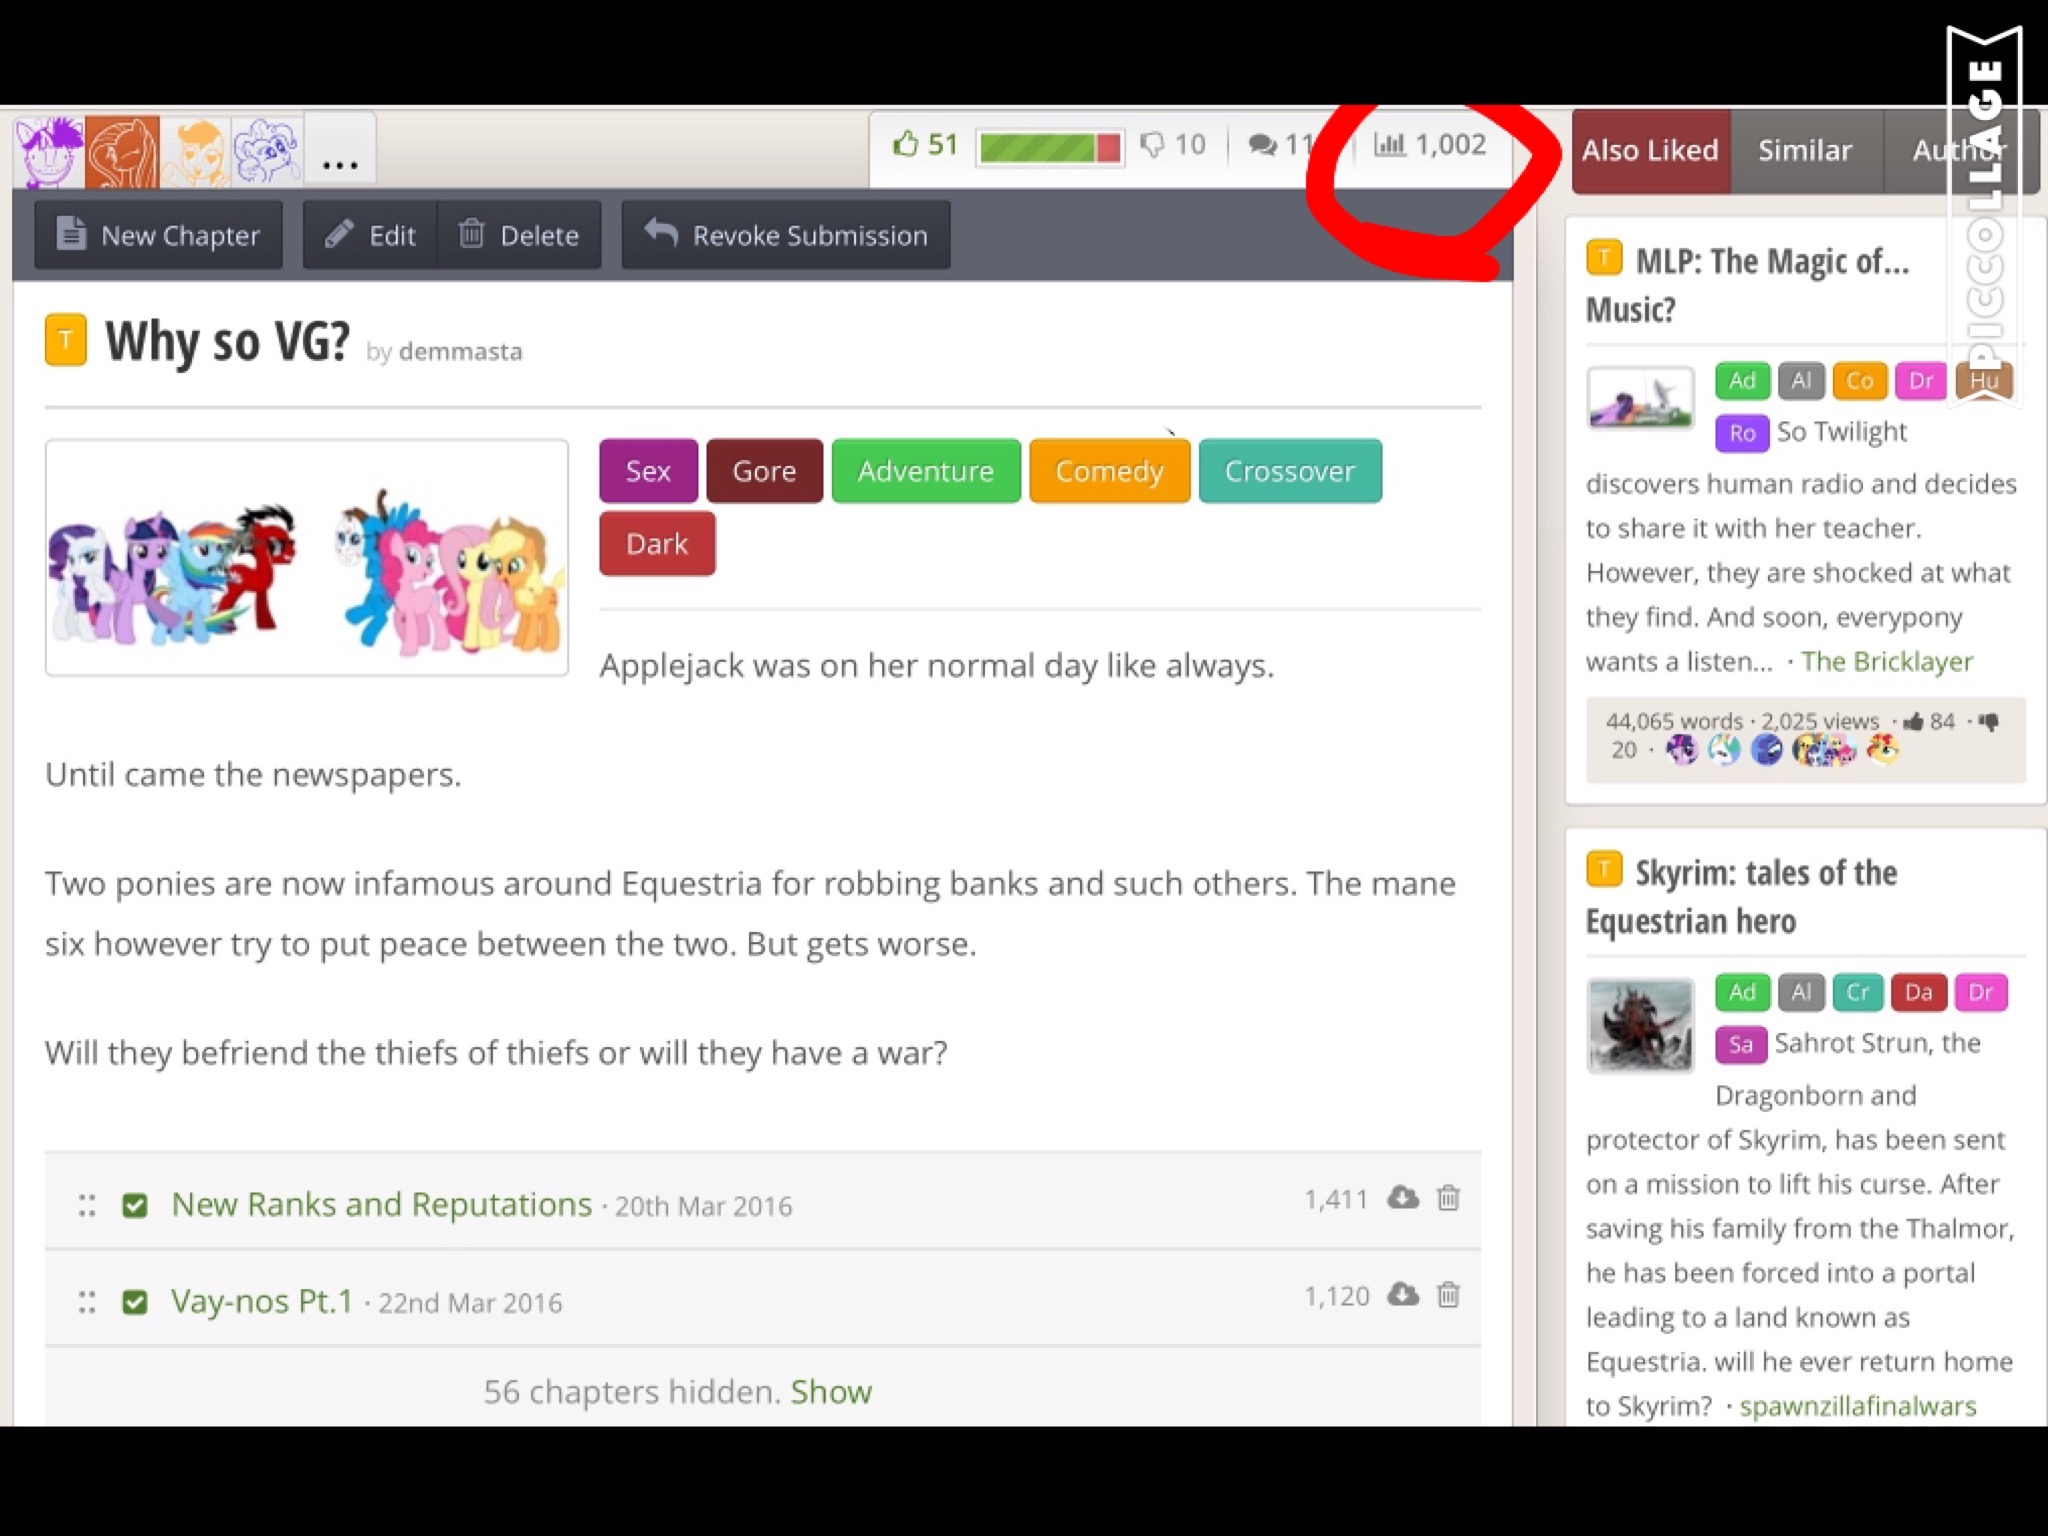Select the Comedy tag
The height and width of the screenshot is (1536, 2048).
[1110, 471]
